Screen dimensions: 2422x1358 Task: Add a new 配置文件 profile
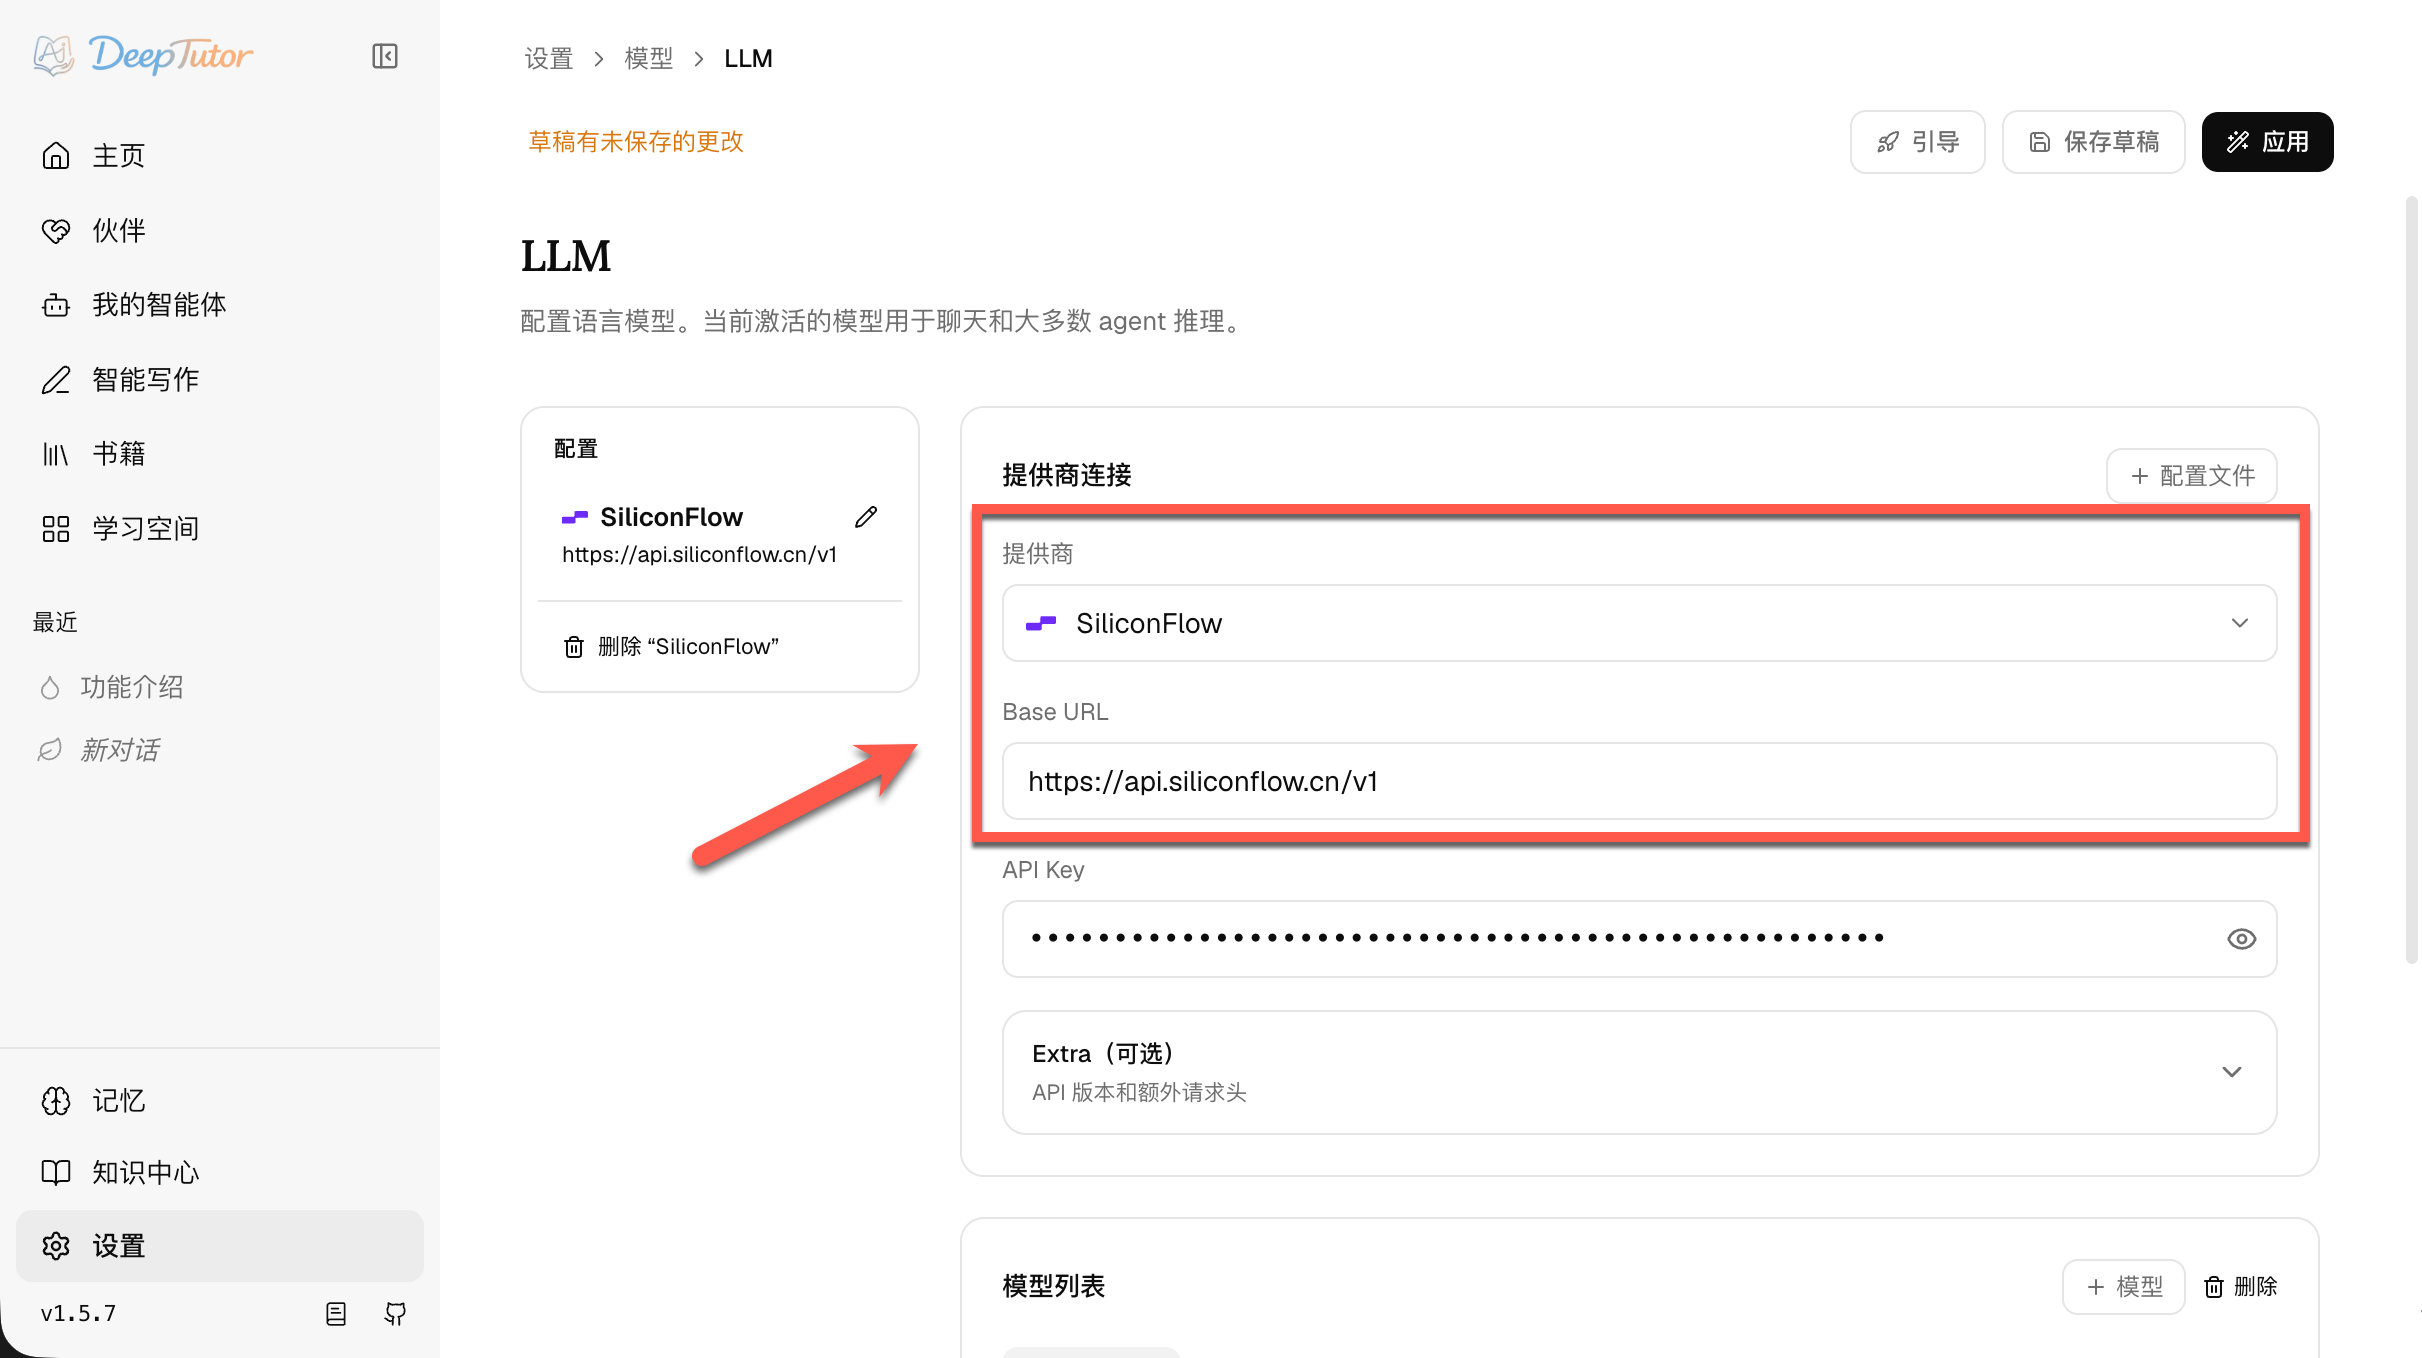(2192, 476)
